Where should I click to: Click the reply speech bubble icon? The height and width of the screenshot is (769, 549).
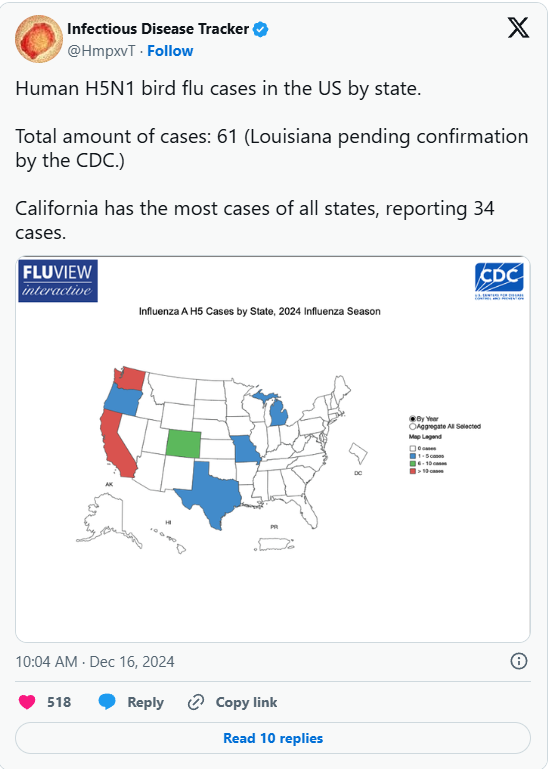coord(107,702)
